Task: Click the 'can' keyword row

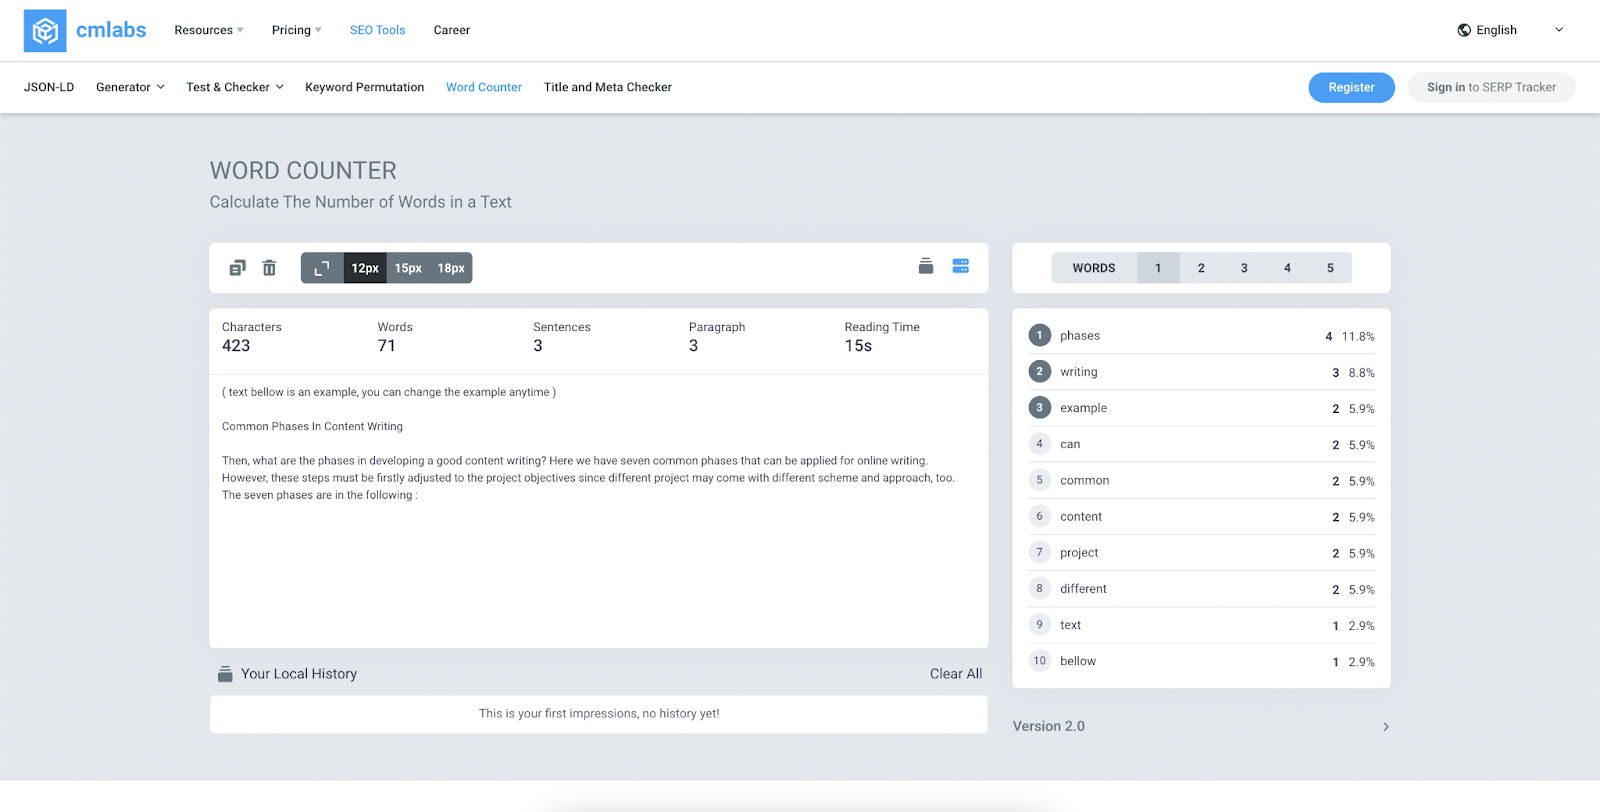Action: [x=1201, y=444]
